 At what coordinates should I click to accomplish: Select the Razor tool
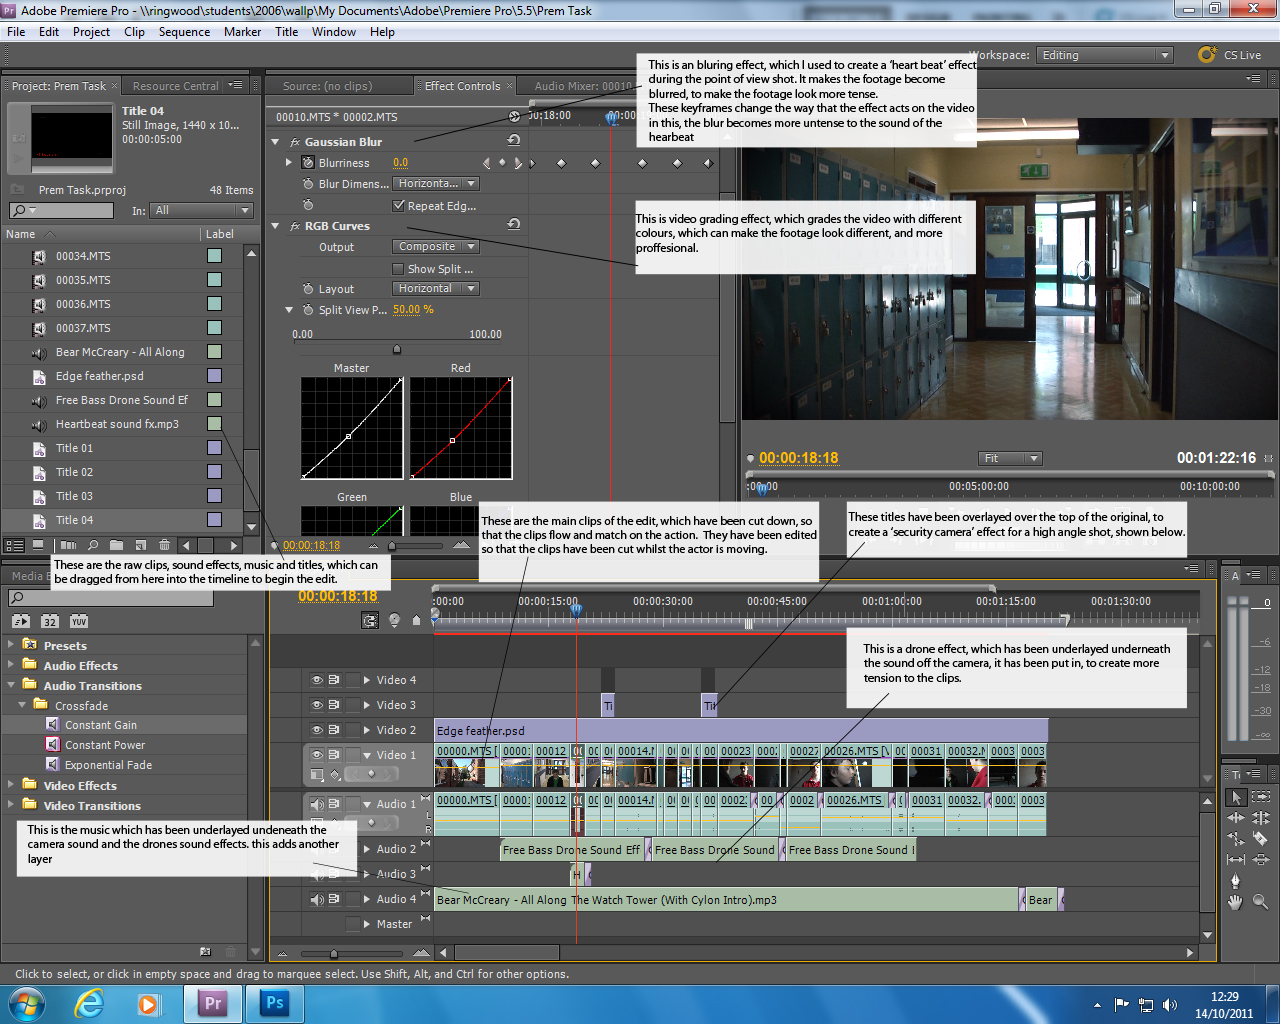(1261, 838)
